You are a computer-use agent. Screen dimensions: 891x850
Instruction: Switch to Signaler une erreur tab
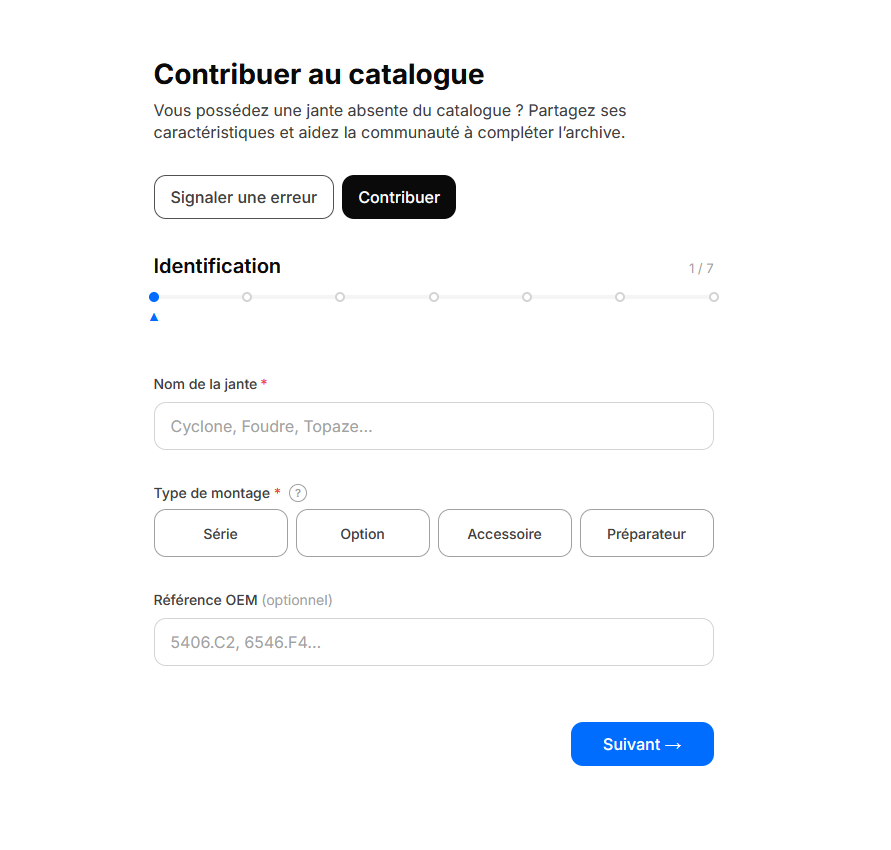point(244,197)
